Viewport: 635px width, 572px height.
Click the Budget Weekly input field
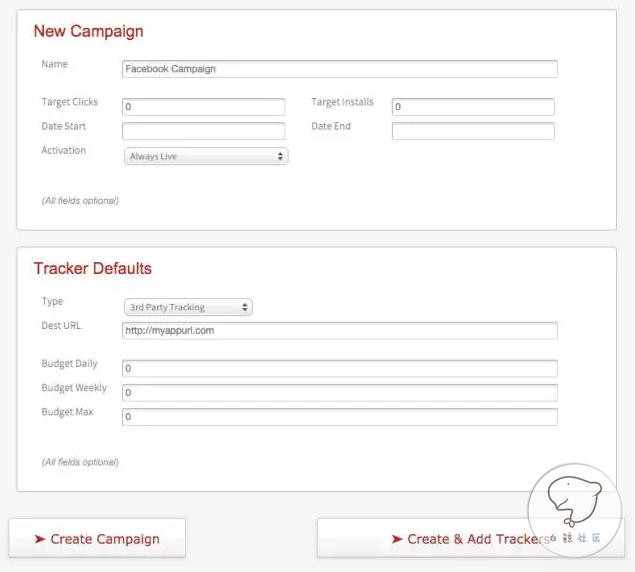click(x=340, y=393)
